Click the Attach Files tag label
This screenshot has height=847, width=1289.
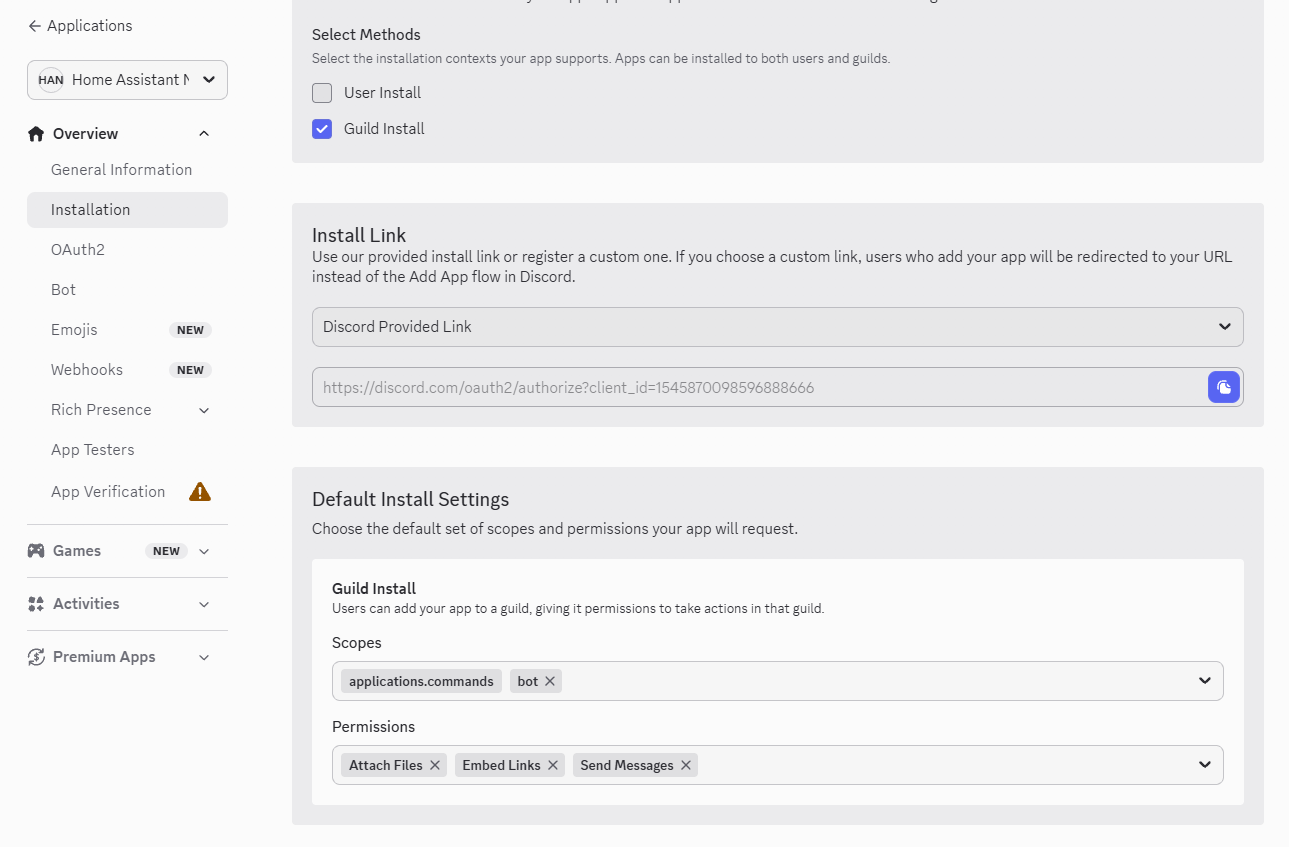(386, 765)
